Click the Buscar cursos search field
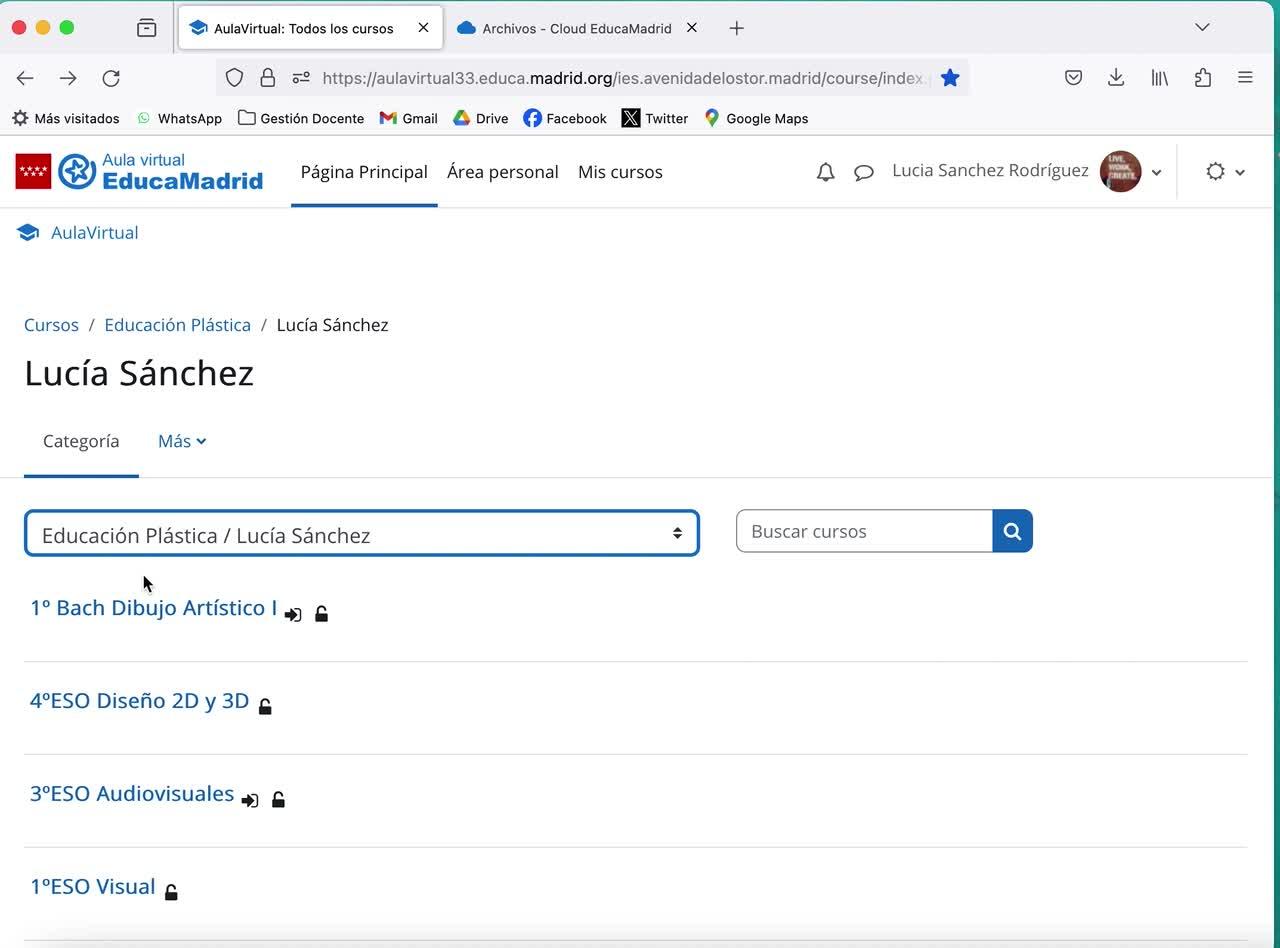 [864, 531]
